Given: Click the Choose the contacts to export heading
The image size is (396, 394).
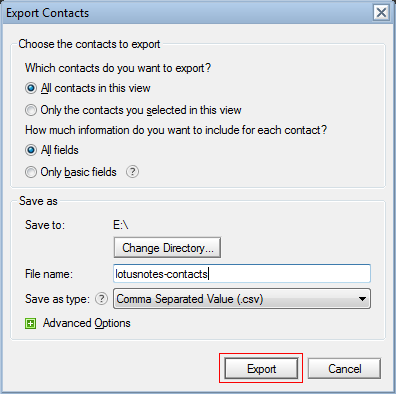Looking at the screenshot, I should [89, 44].
